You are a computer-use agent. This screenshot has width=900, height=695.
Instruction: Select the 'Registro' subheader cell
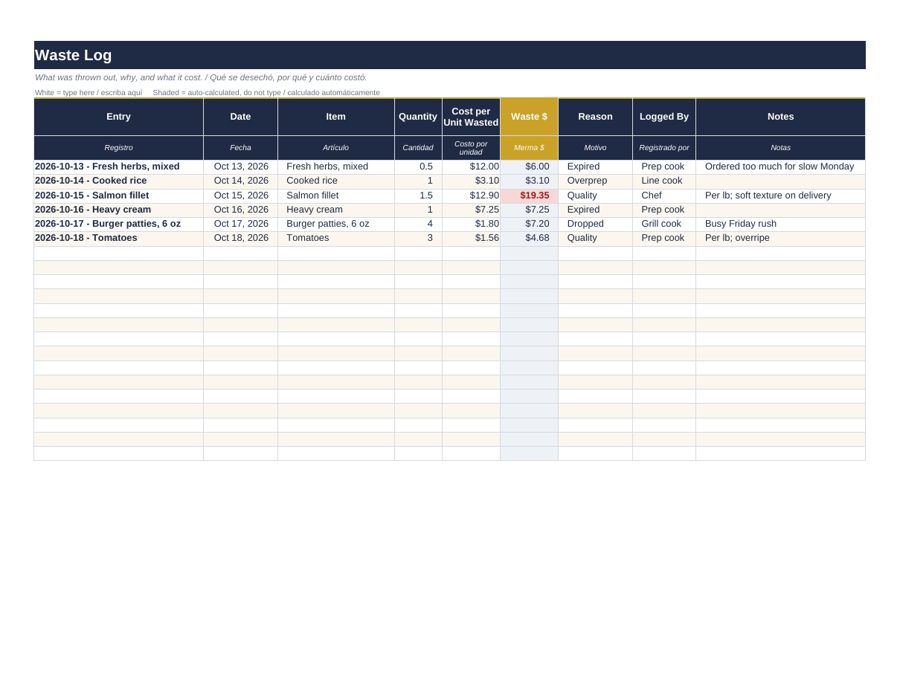tap(118, 147)
